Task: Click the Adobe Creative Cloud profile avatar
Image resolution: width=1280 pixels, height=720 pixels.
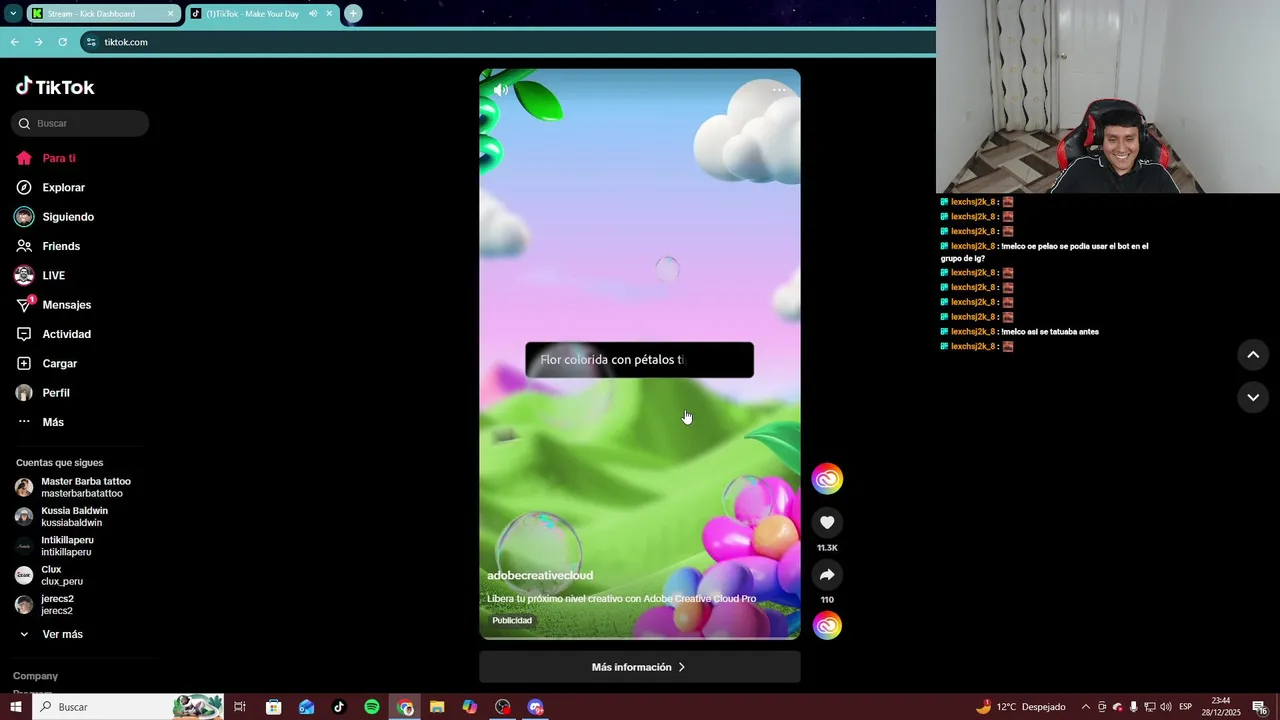Action: click(x=827, y=479)
